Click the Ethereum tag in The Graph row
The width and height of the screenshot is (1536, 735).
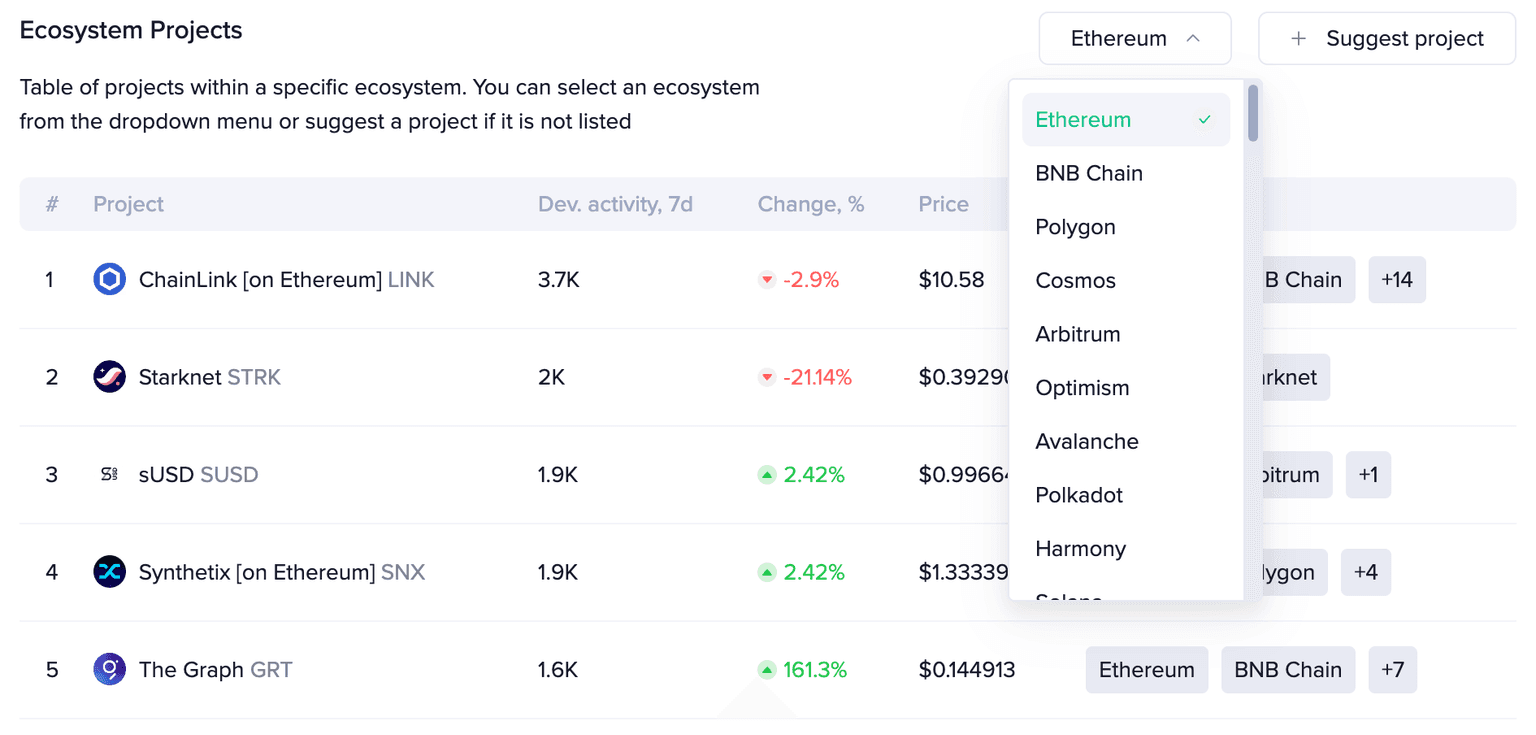pyautogui.click(x=1146, y=670)
